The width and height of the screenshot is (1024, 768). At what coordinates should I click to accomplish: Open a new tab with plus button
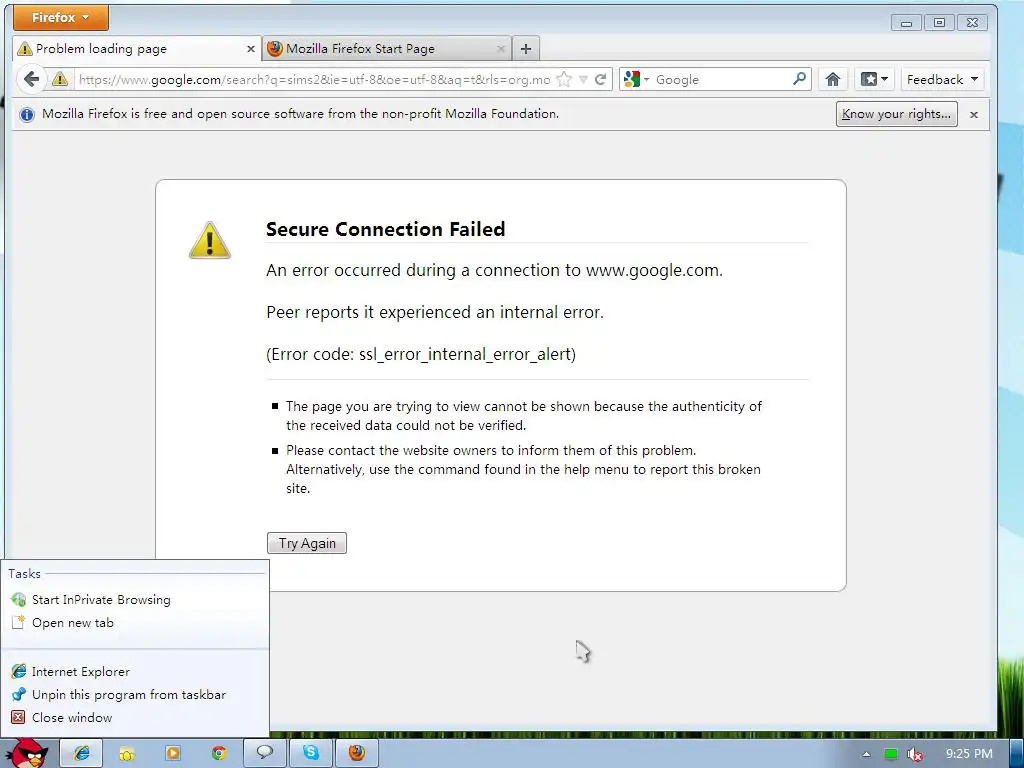pos(526,48)
